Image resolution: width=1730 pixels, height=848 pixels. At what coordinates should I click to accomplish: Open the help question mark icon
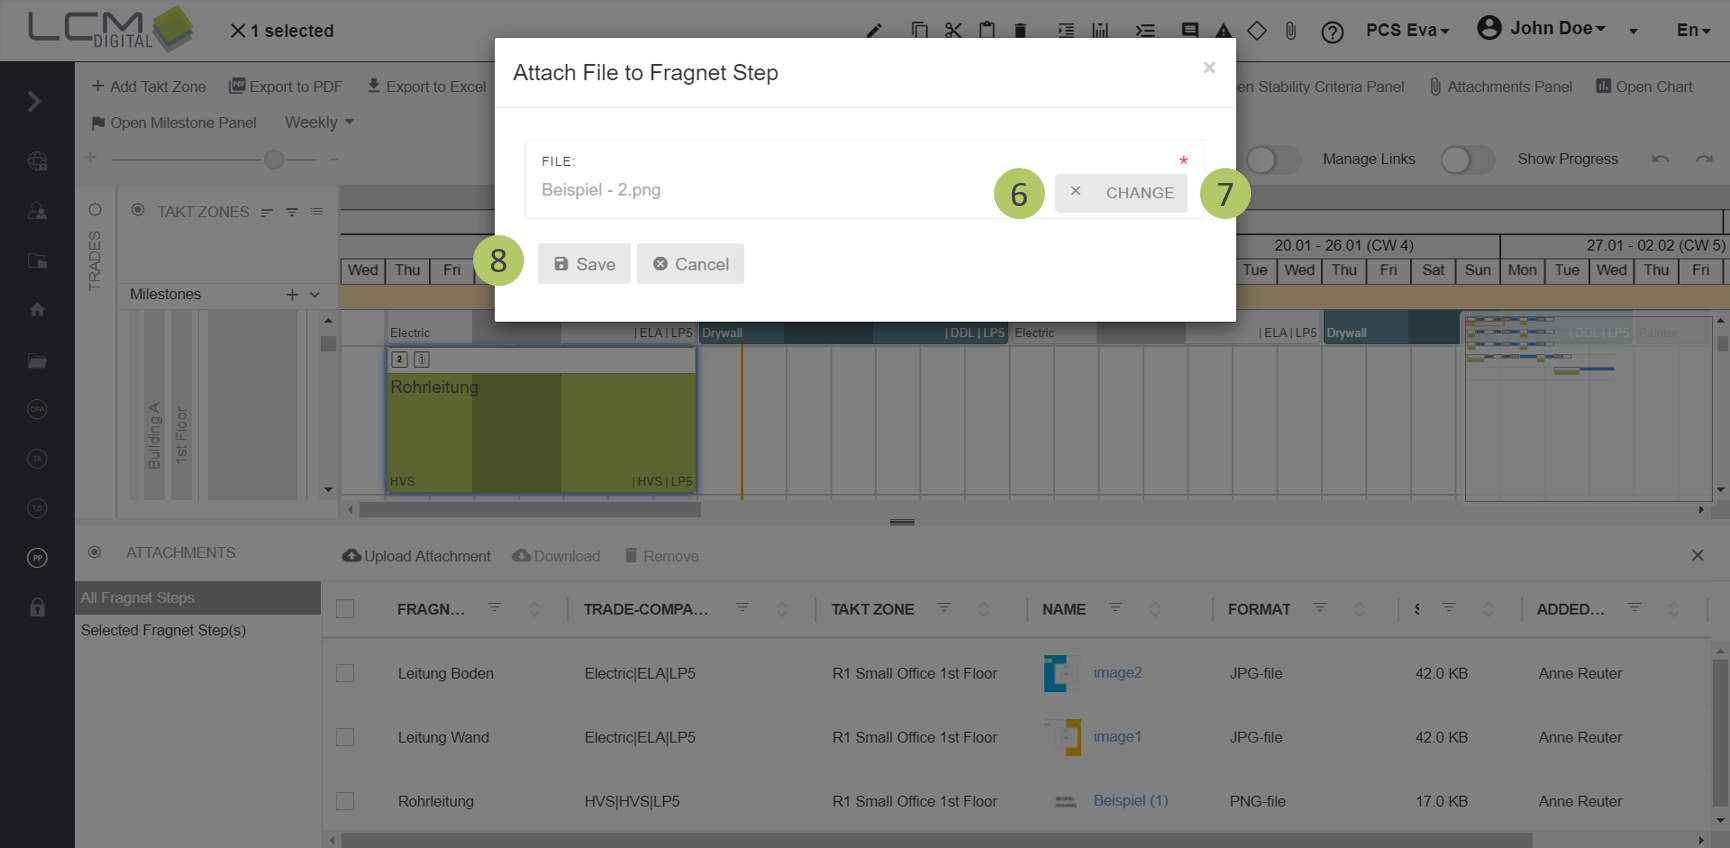pyautogui.click(x=1332, y=32)
